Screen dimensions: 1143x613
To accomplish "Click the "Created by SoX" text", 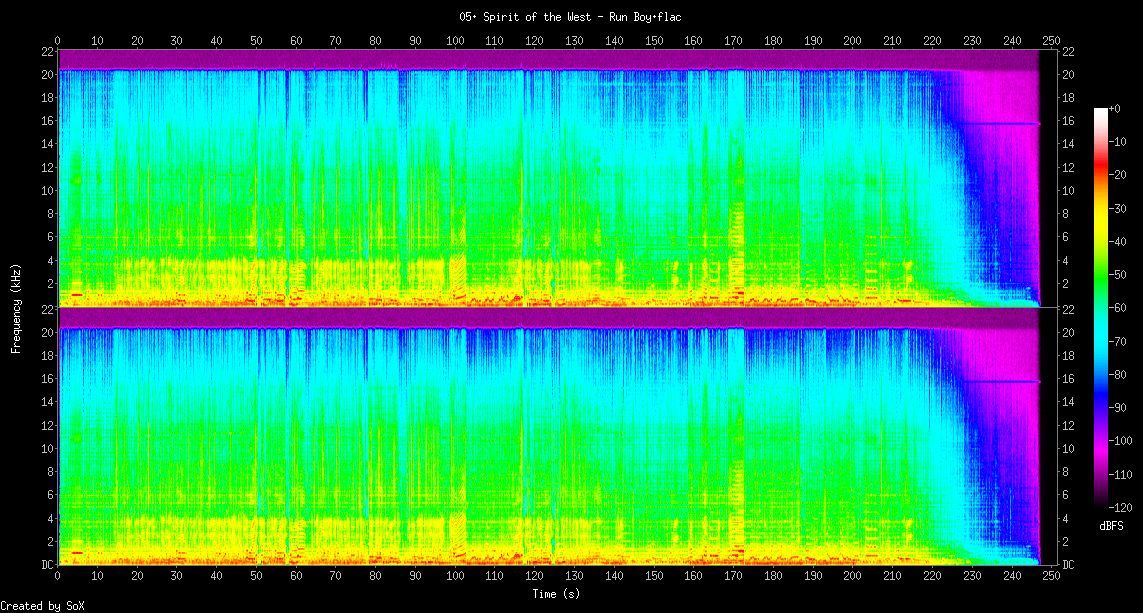I will tap(42, 606).
